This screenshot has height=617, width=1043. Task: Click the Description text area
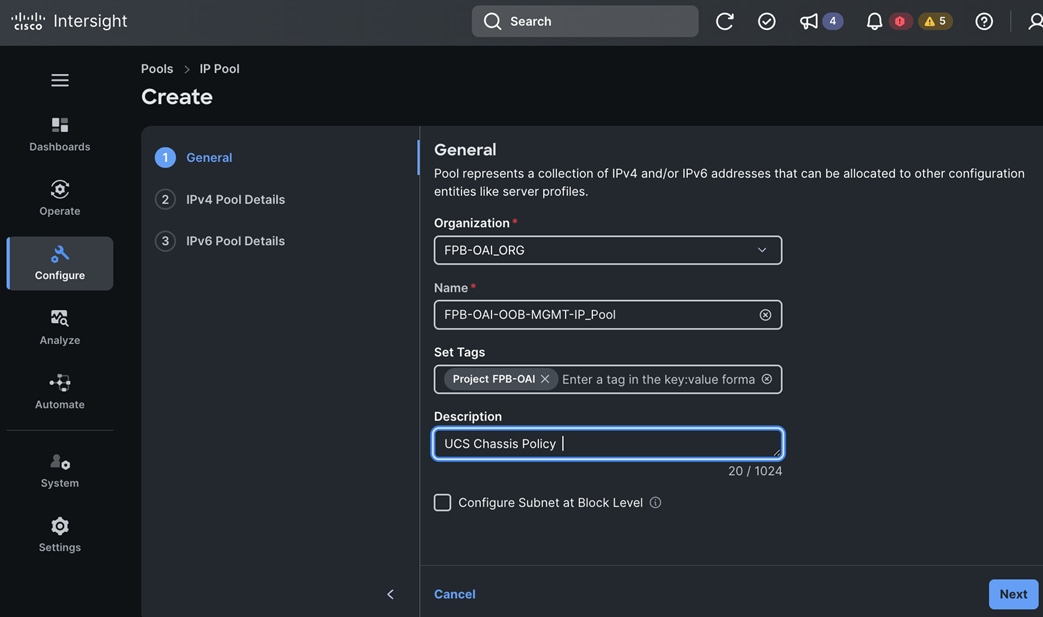pyautogui.click(x=608, y=443)
